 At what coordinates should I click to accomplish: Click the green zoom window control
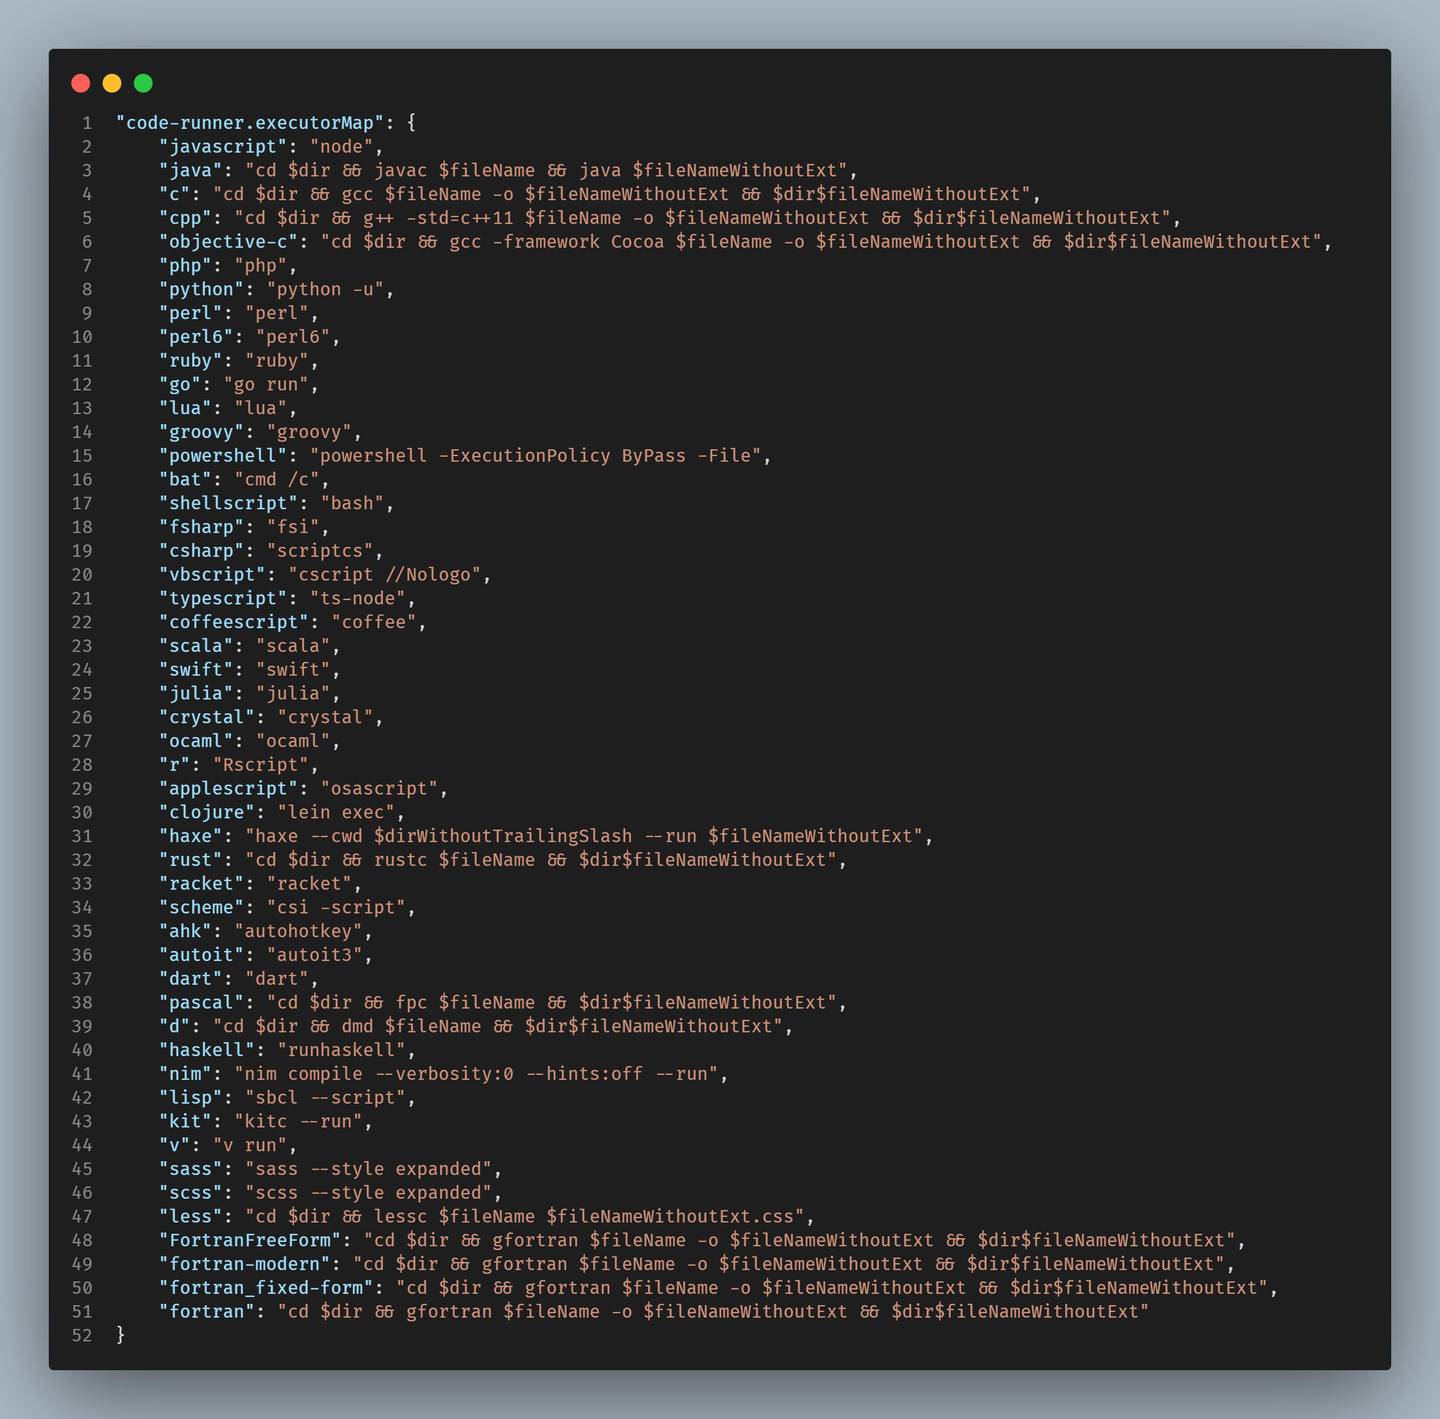(143, 83)
